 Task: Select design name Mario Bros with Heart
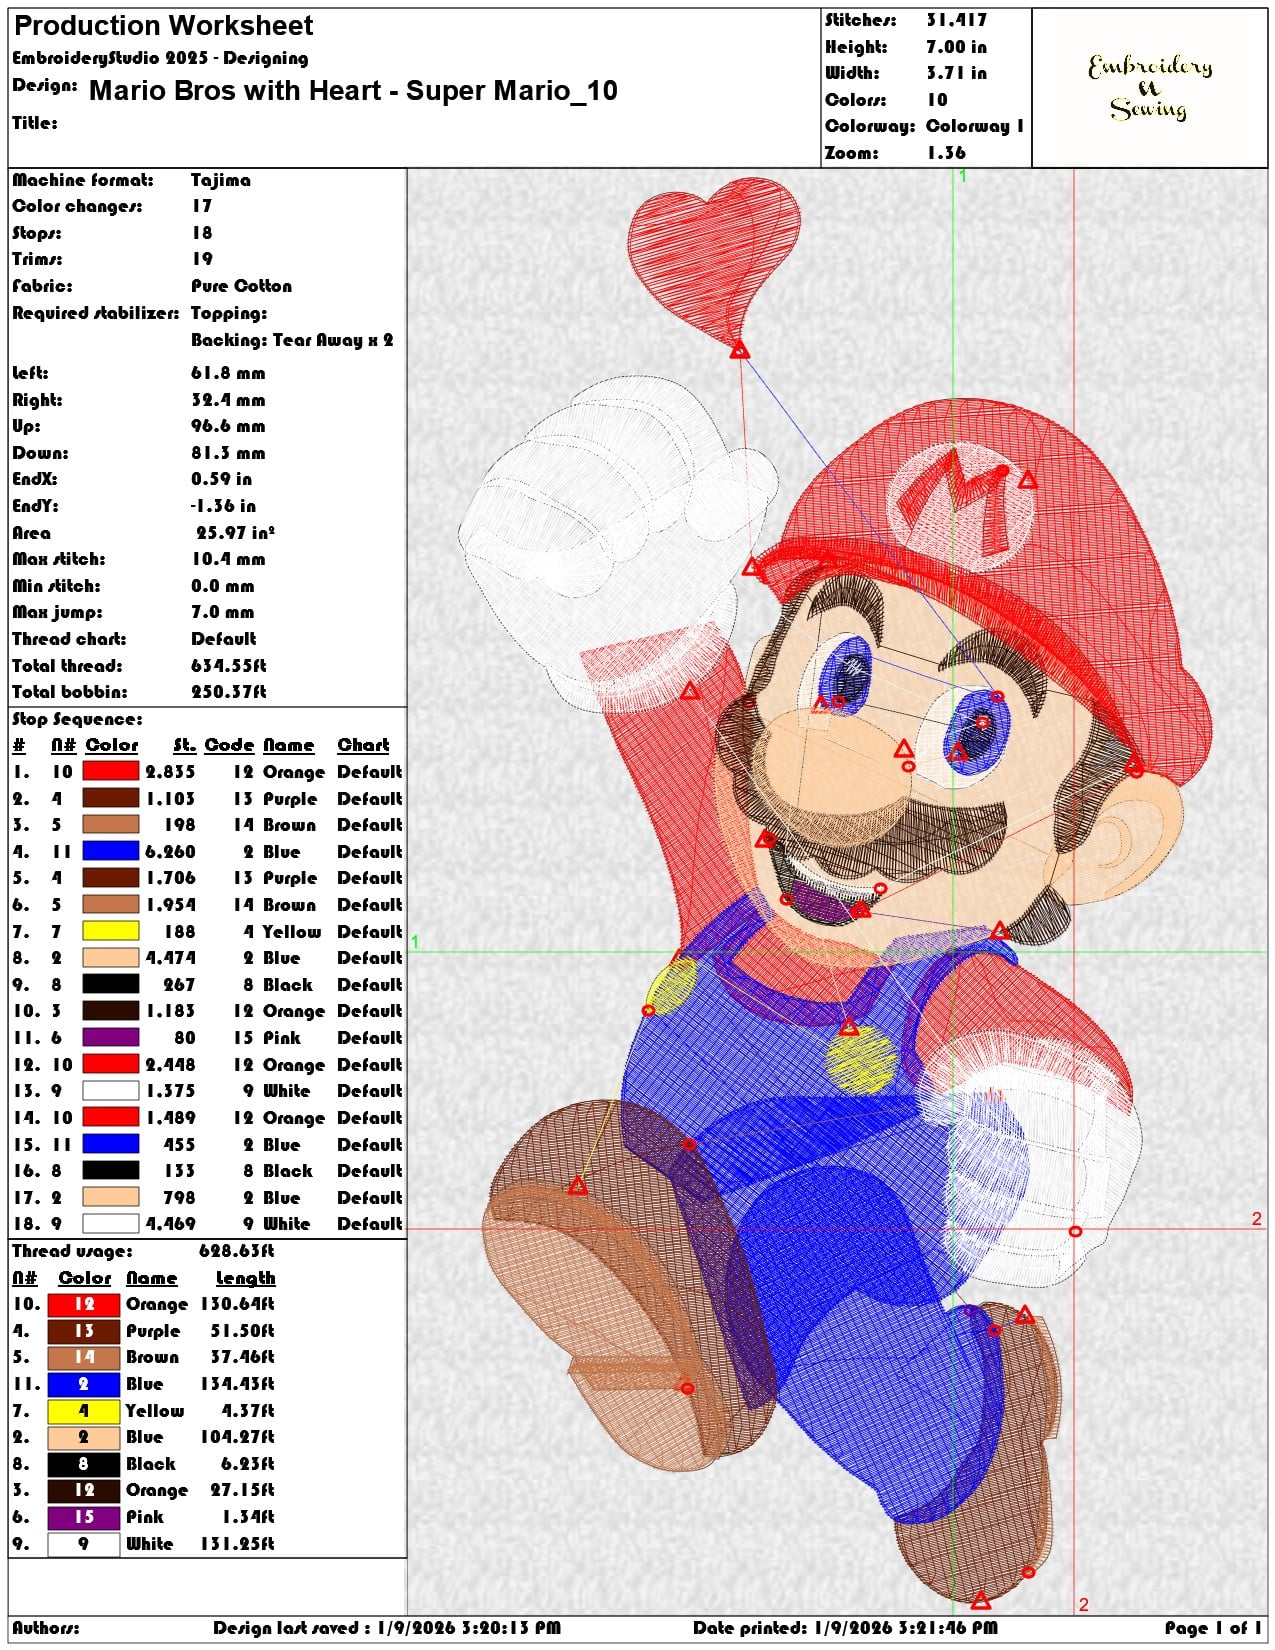[x=353, y=91]
